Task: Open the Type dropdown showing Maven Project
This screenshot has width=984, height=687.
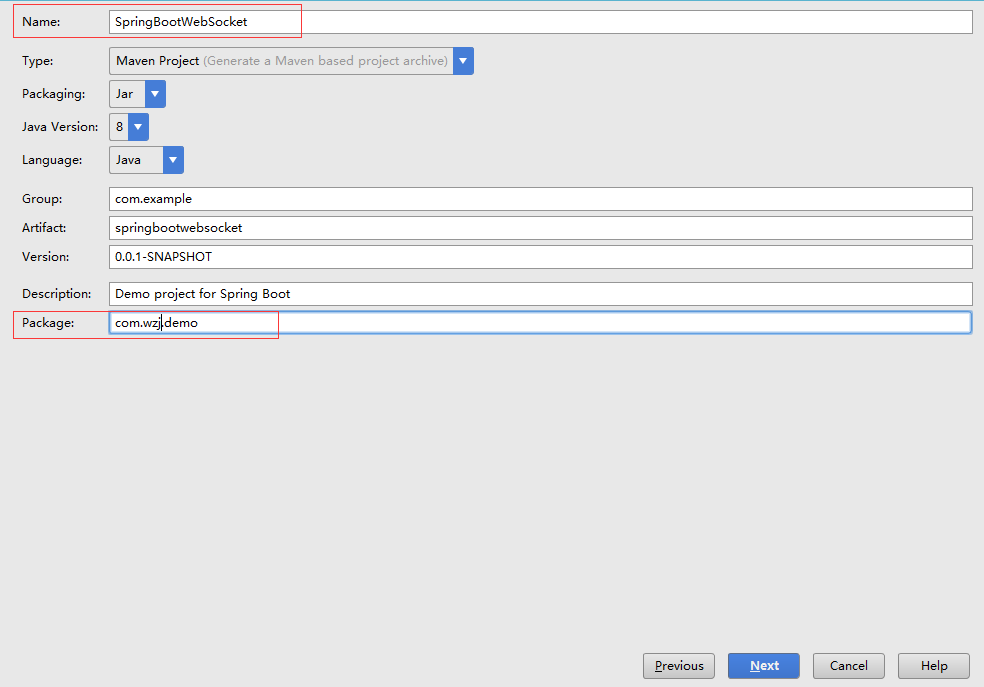Action: pyautogui.click(x=291, y=61)
